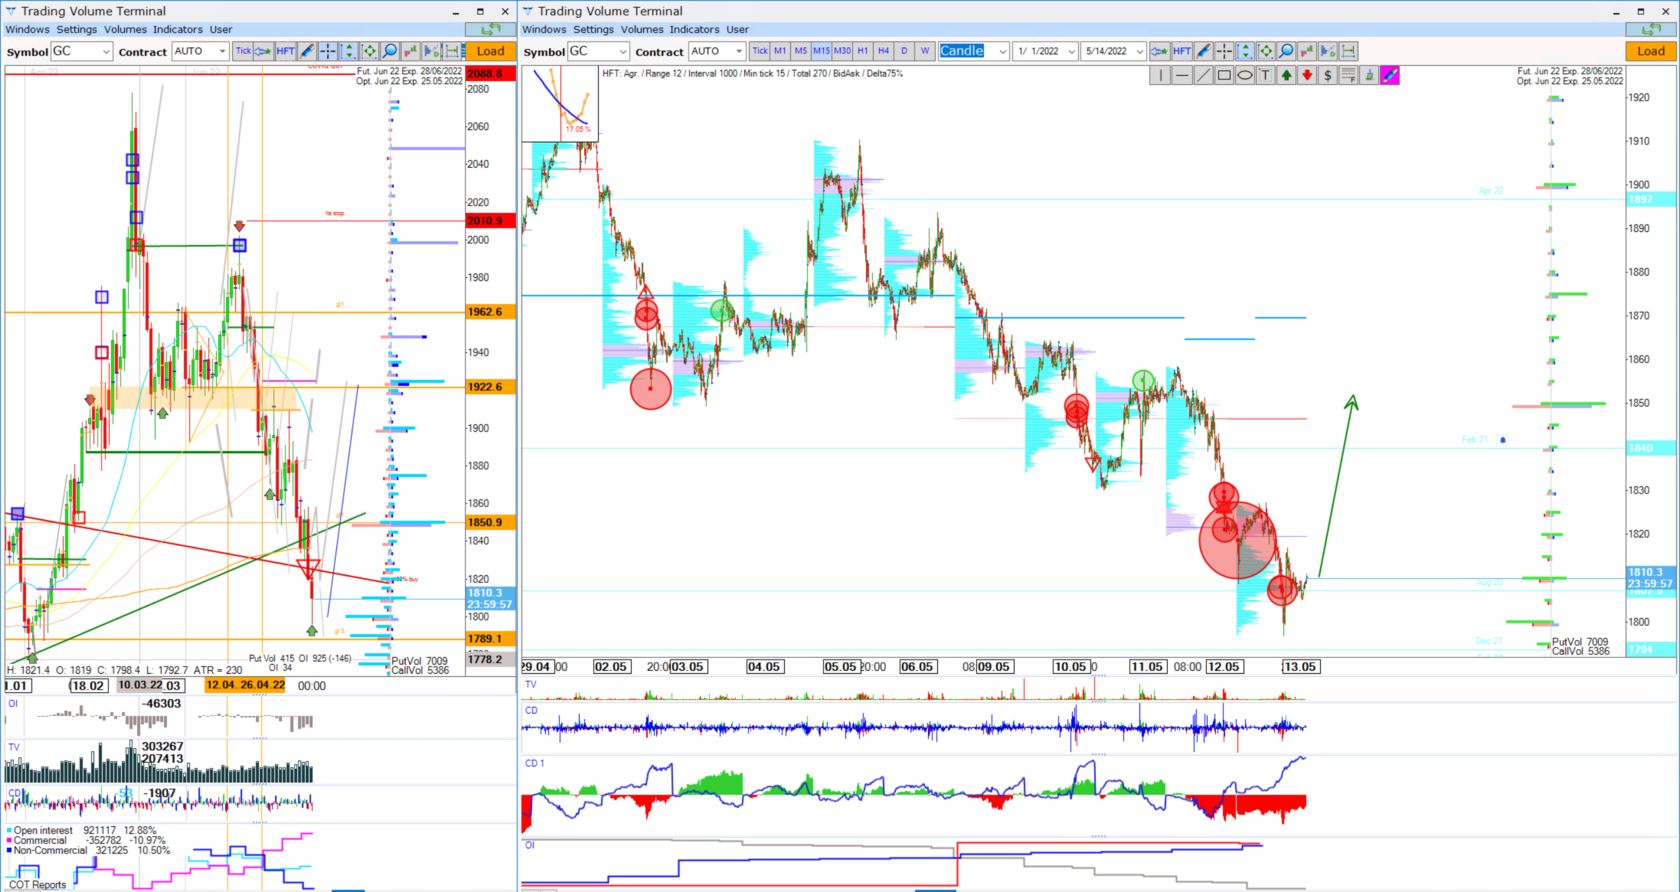The height and width of the screenshot is (892, 1680).
Task: Toggle Tick button in left window
Action: point(243,51)
